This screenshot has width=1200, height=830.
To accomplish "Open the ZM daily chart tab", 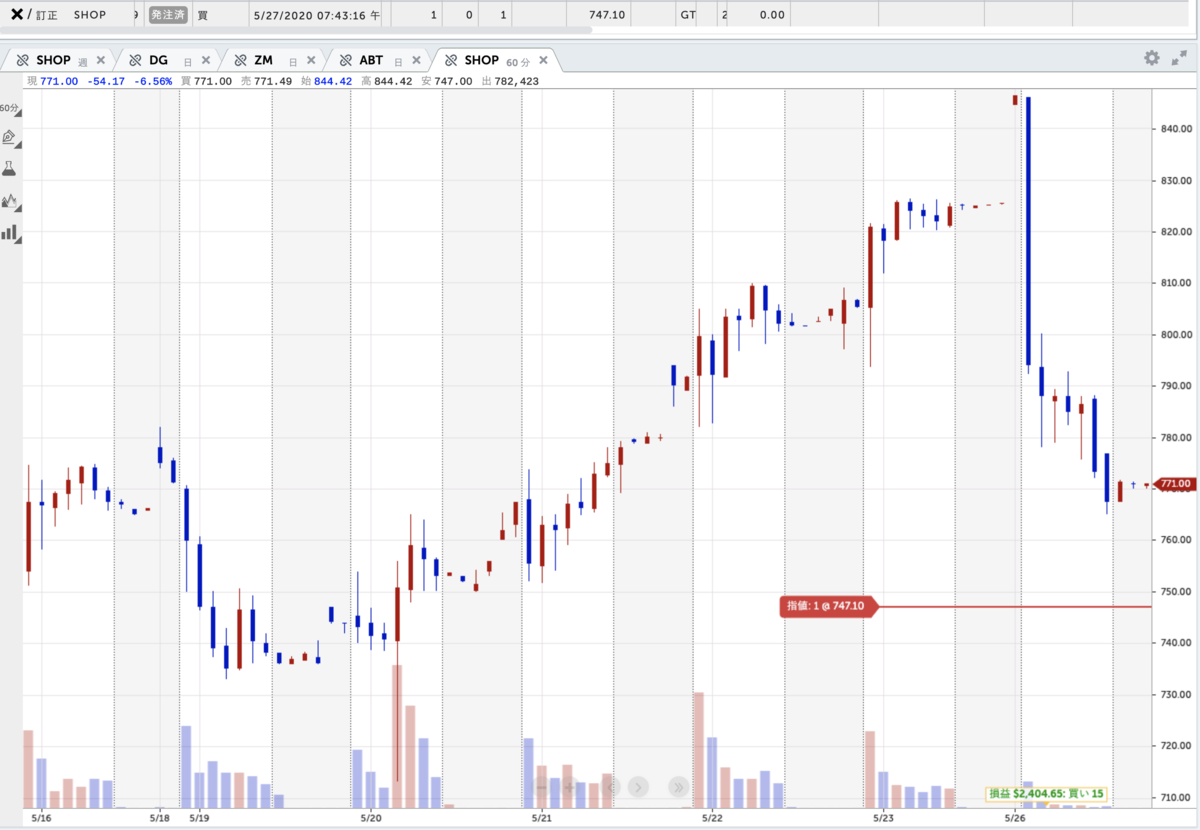I will [x=272, y=60].
